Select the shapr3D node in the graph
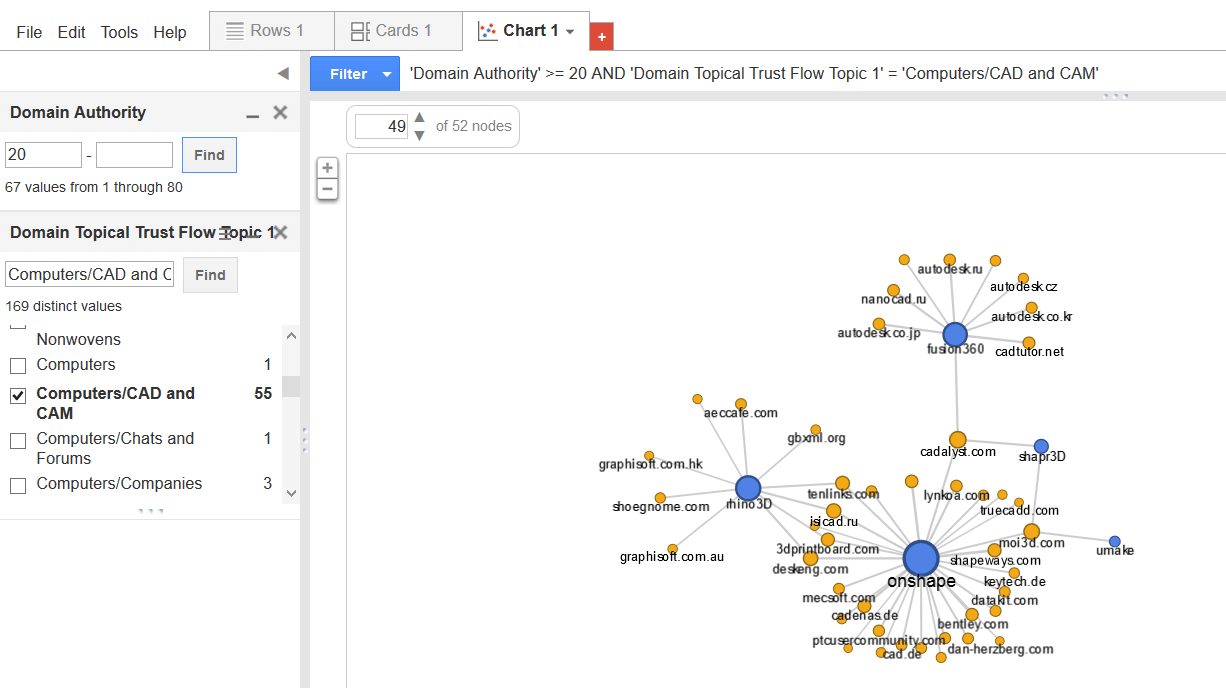 point(1041,446)
